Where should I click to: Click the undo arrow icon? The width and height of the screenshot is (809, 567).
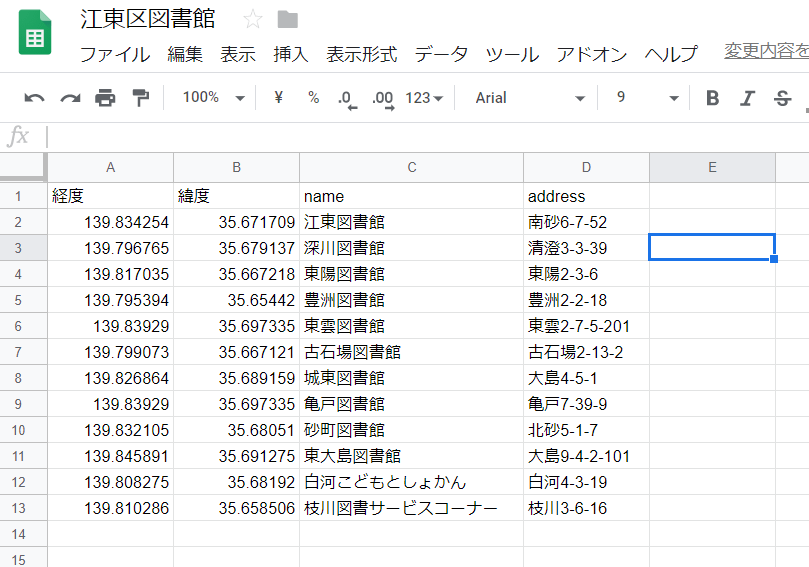point(35,98)
